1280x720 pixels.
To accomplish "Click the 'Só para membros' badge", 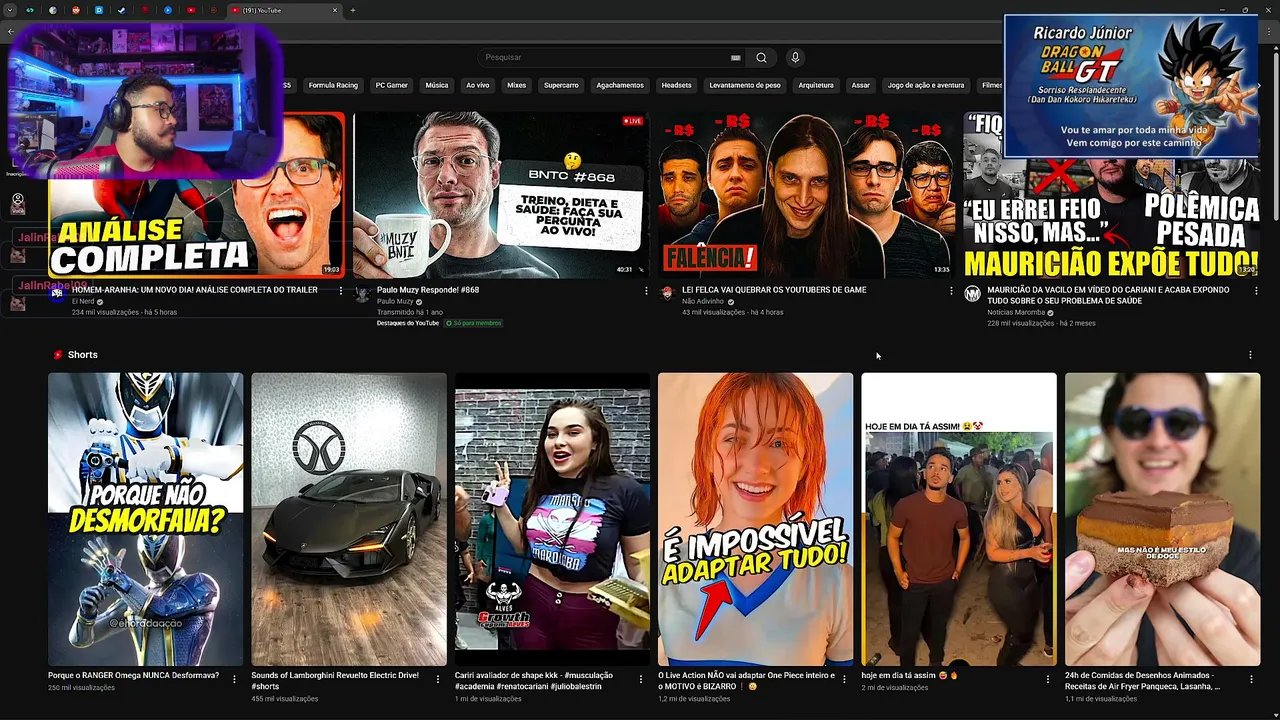I will pos(473,323).
